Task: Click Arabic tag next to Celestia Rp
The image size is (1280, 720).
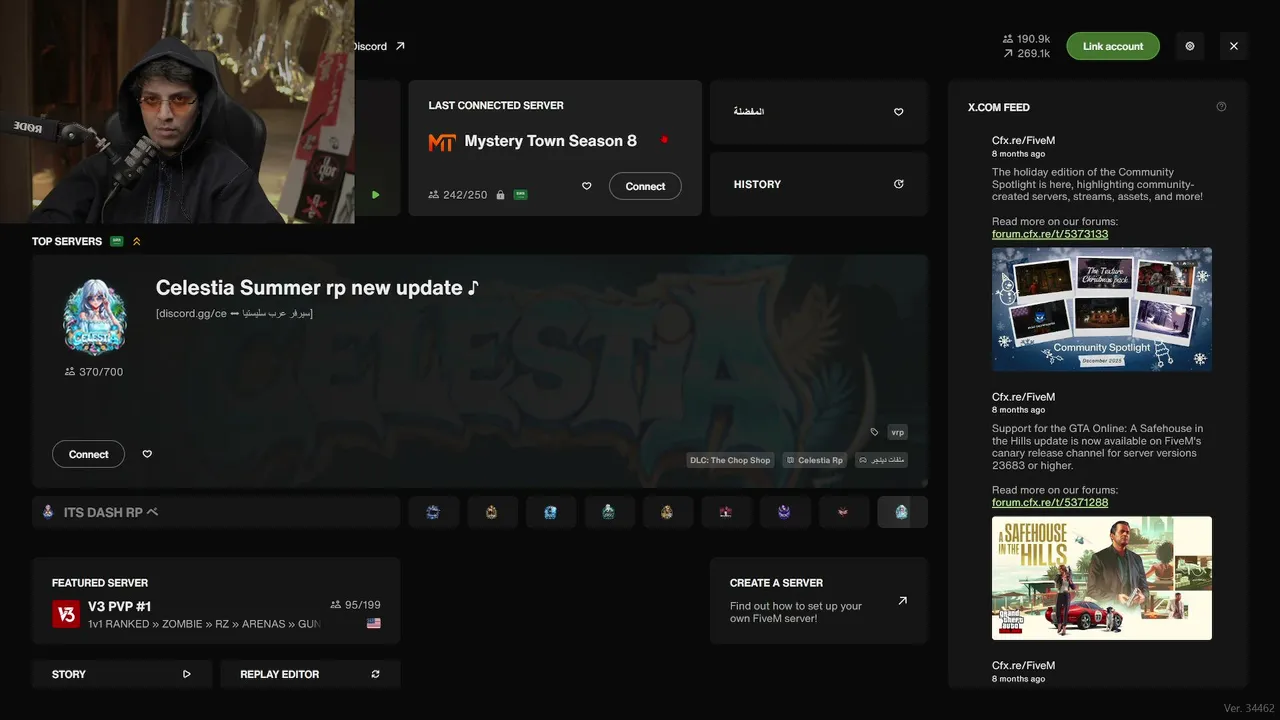Action: (881, 460)
